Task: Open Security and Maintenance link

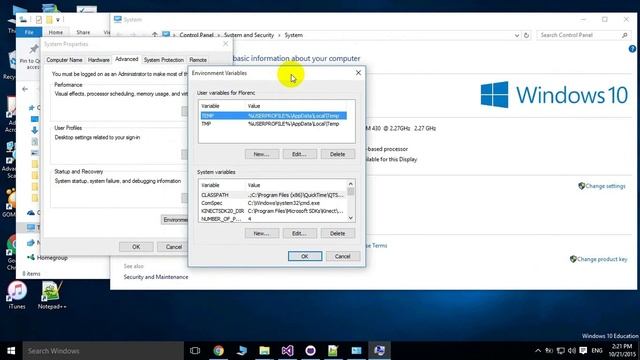Action: [x=156, y=277]
